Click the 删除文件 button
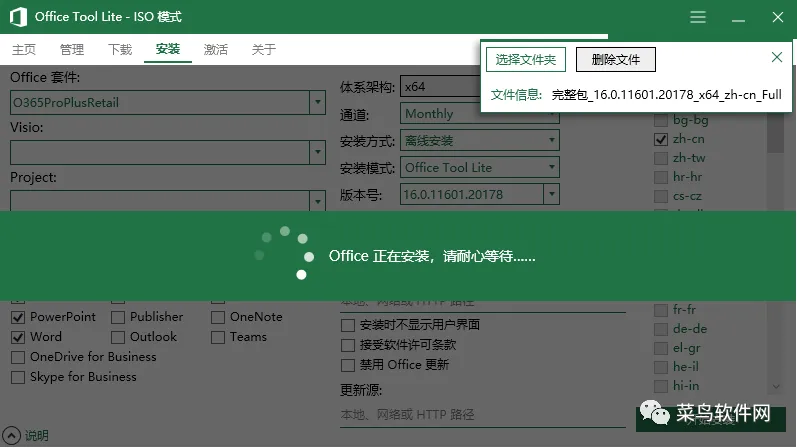 click(616, 59)
